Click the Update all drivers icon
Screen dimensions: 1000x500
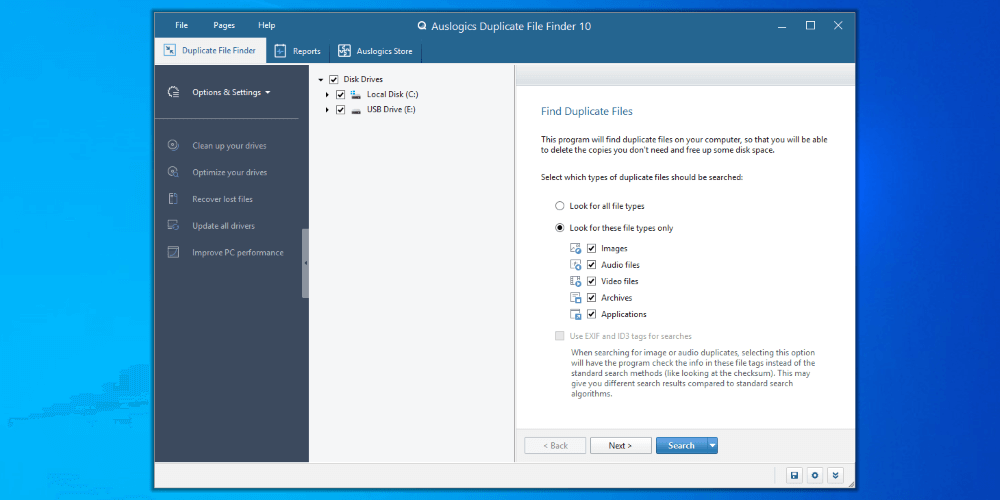coord(173,226)
